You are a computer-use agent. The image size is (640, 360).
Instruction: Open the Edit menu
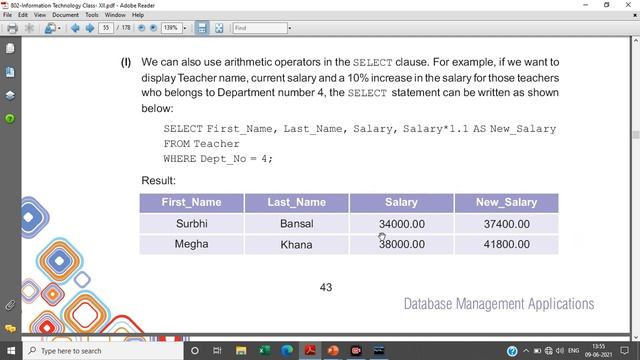[x=23, y=15]
